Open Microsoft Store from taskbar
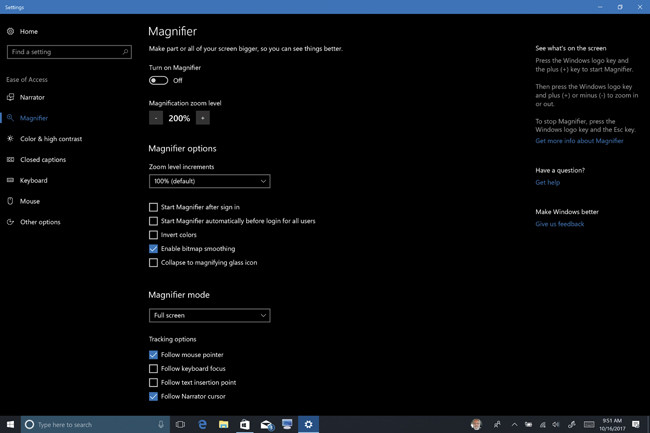The width and height of the screenshot is (650, 433). [245, 424]
